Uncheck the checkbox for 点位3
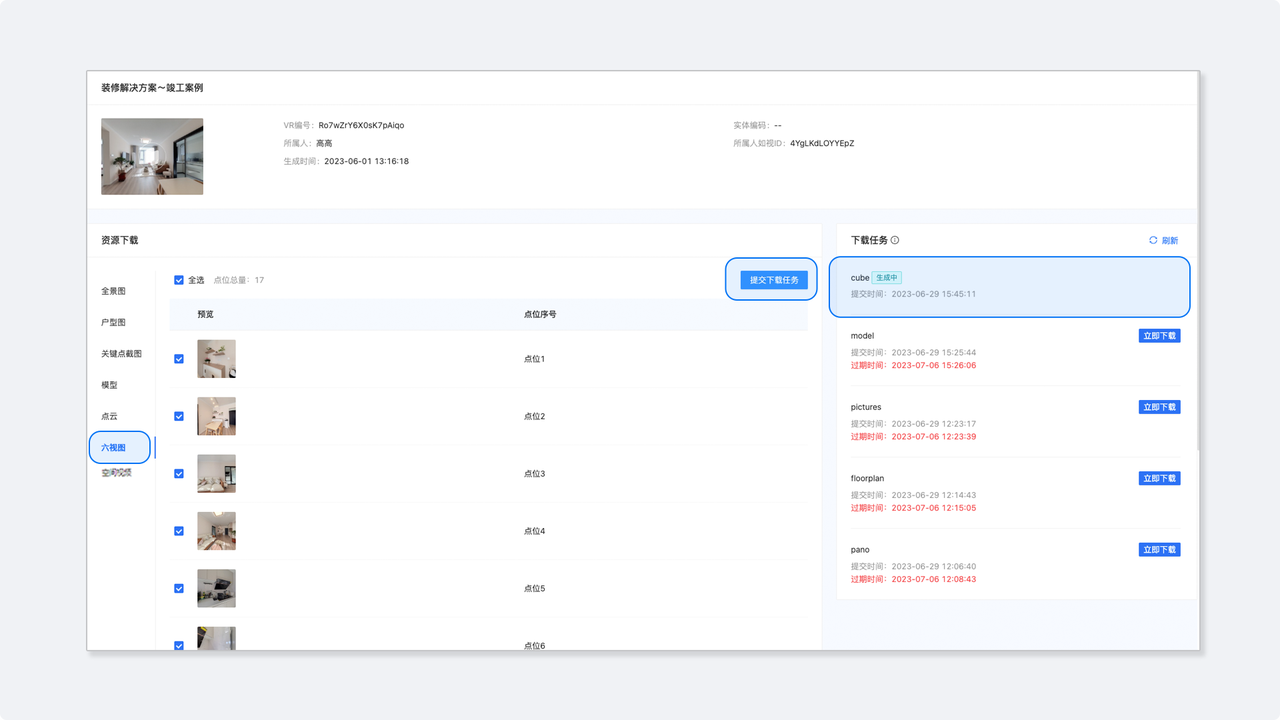 pyautogui.click(x=179, y=474)
